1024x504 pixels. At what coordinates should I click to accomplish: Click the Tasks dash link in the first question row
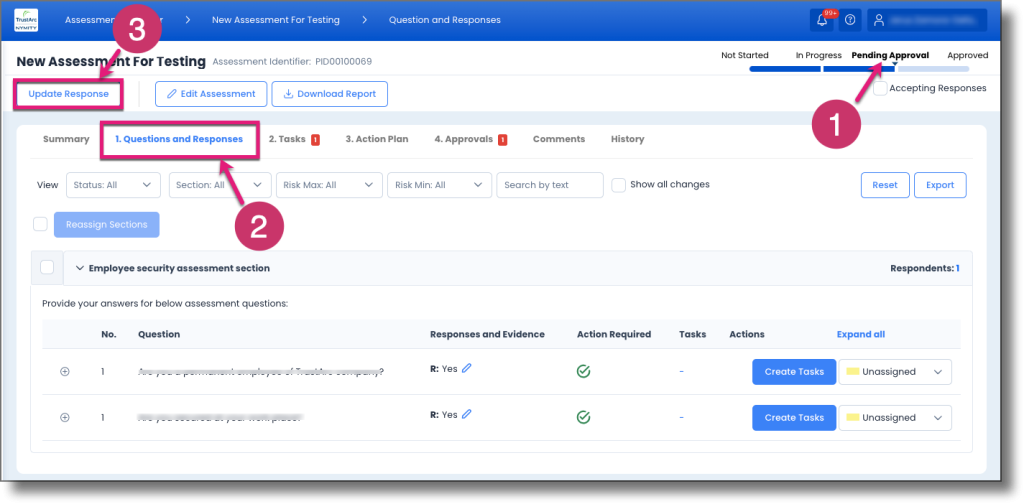681,371
